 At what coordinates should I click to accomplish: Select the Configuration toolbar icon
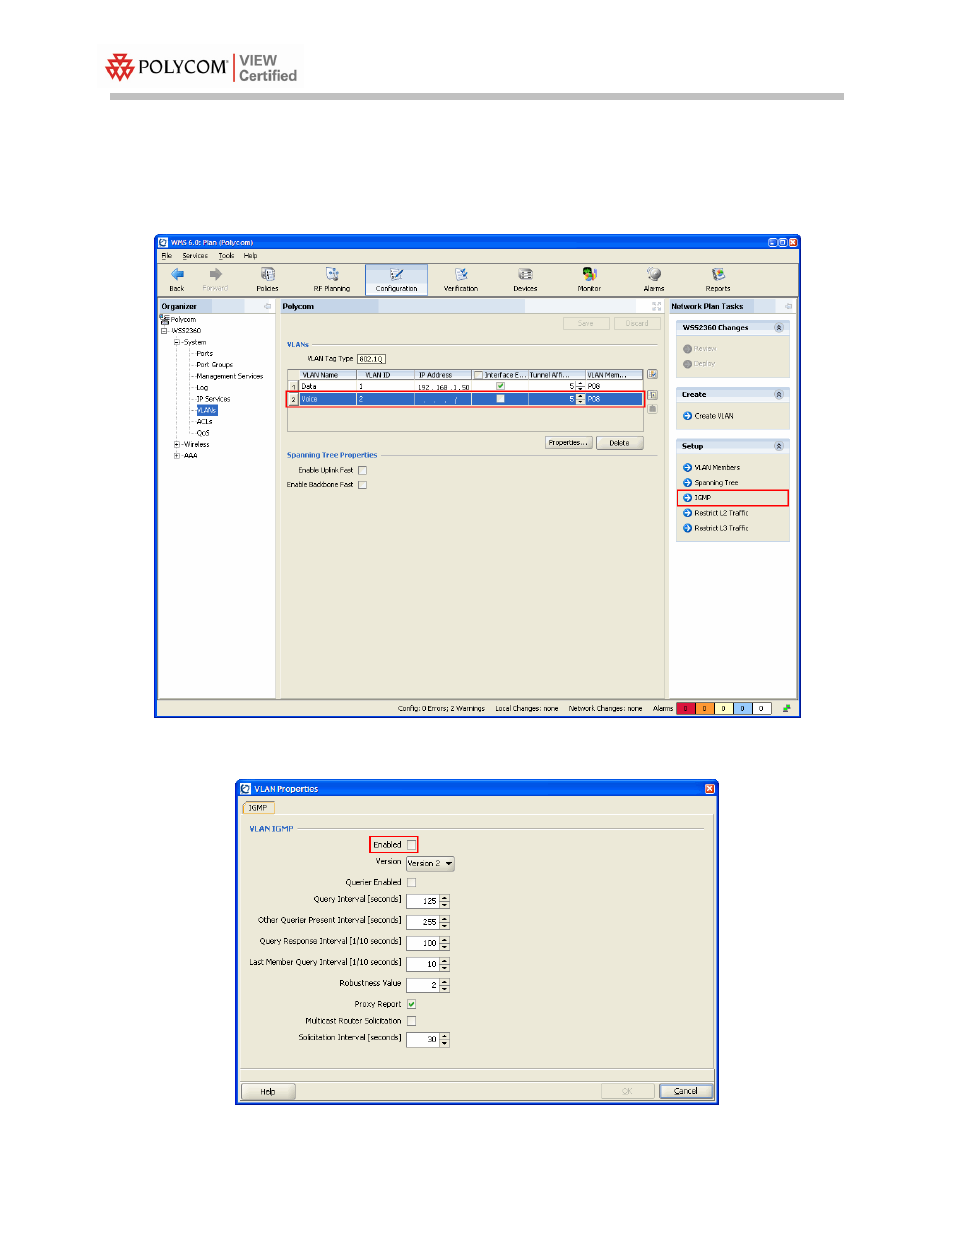pyautogui.click(x=397, y=274)
